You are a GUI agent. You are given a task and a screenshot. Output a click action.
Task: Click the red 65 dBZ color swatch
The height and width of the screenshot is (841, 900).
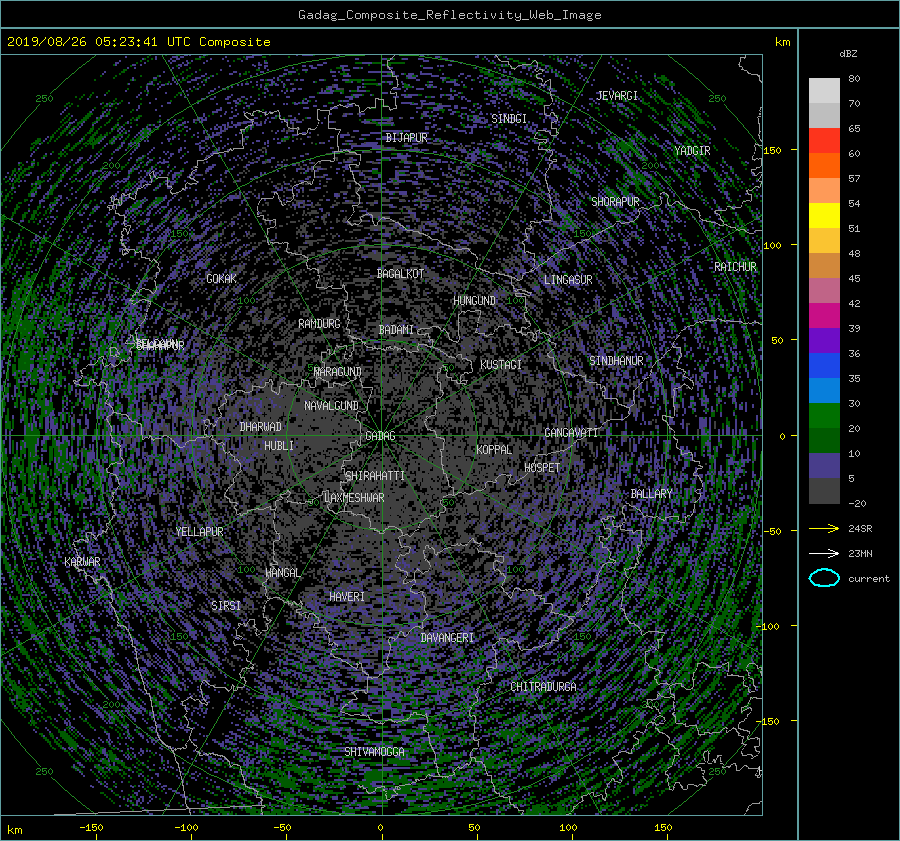click(x=824, y=141)
